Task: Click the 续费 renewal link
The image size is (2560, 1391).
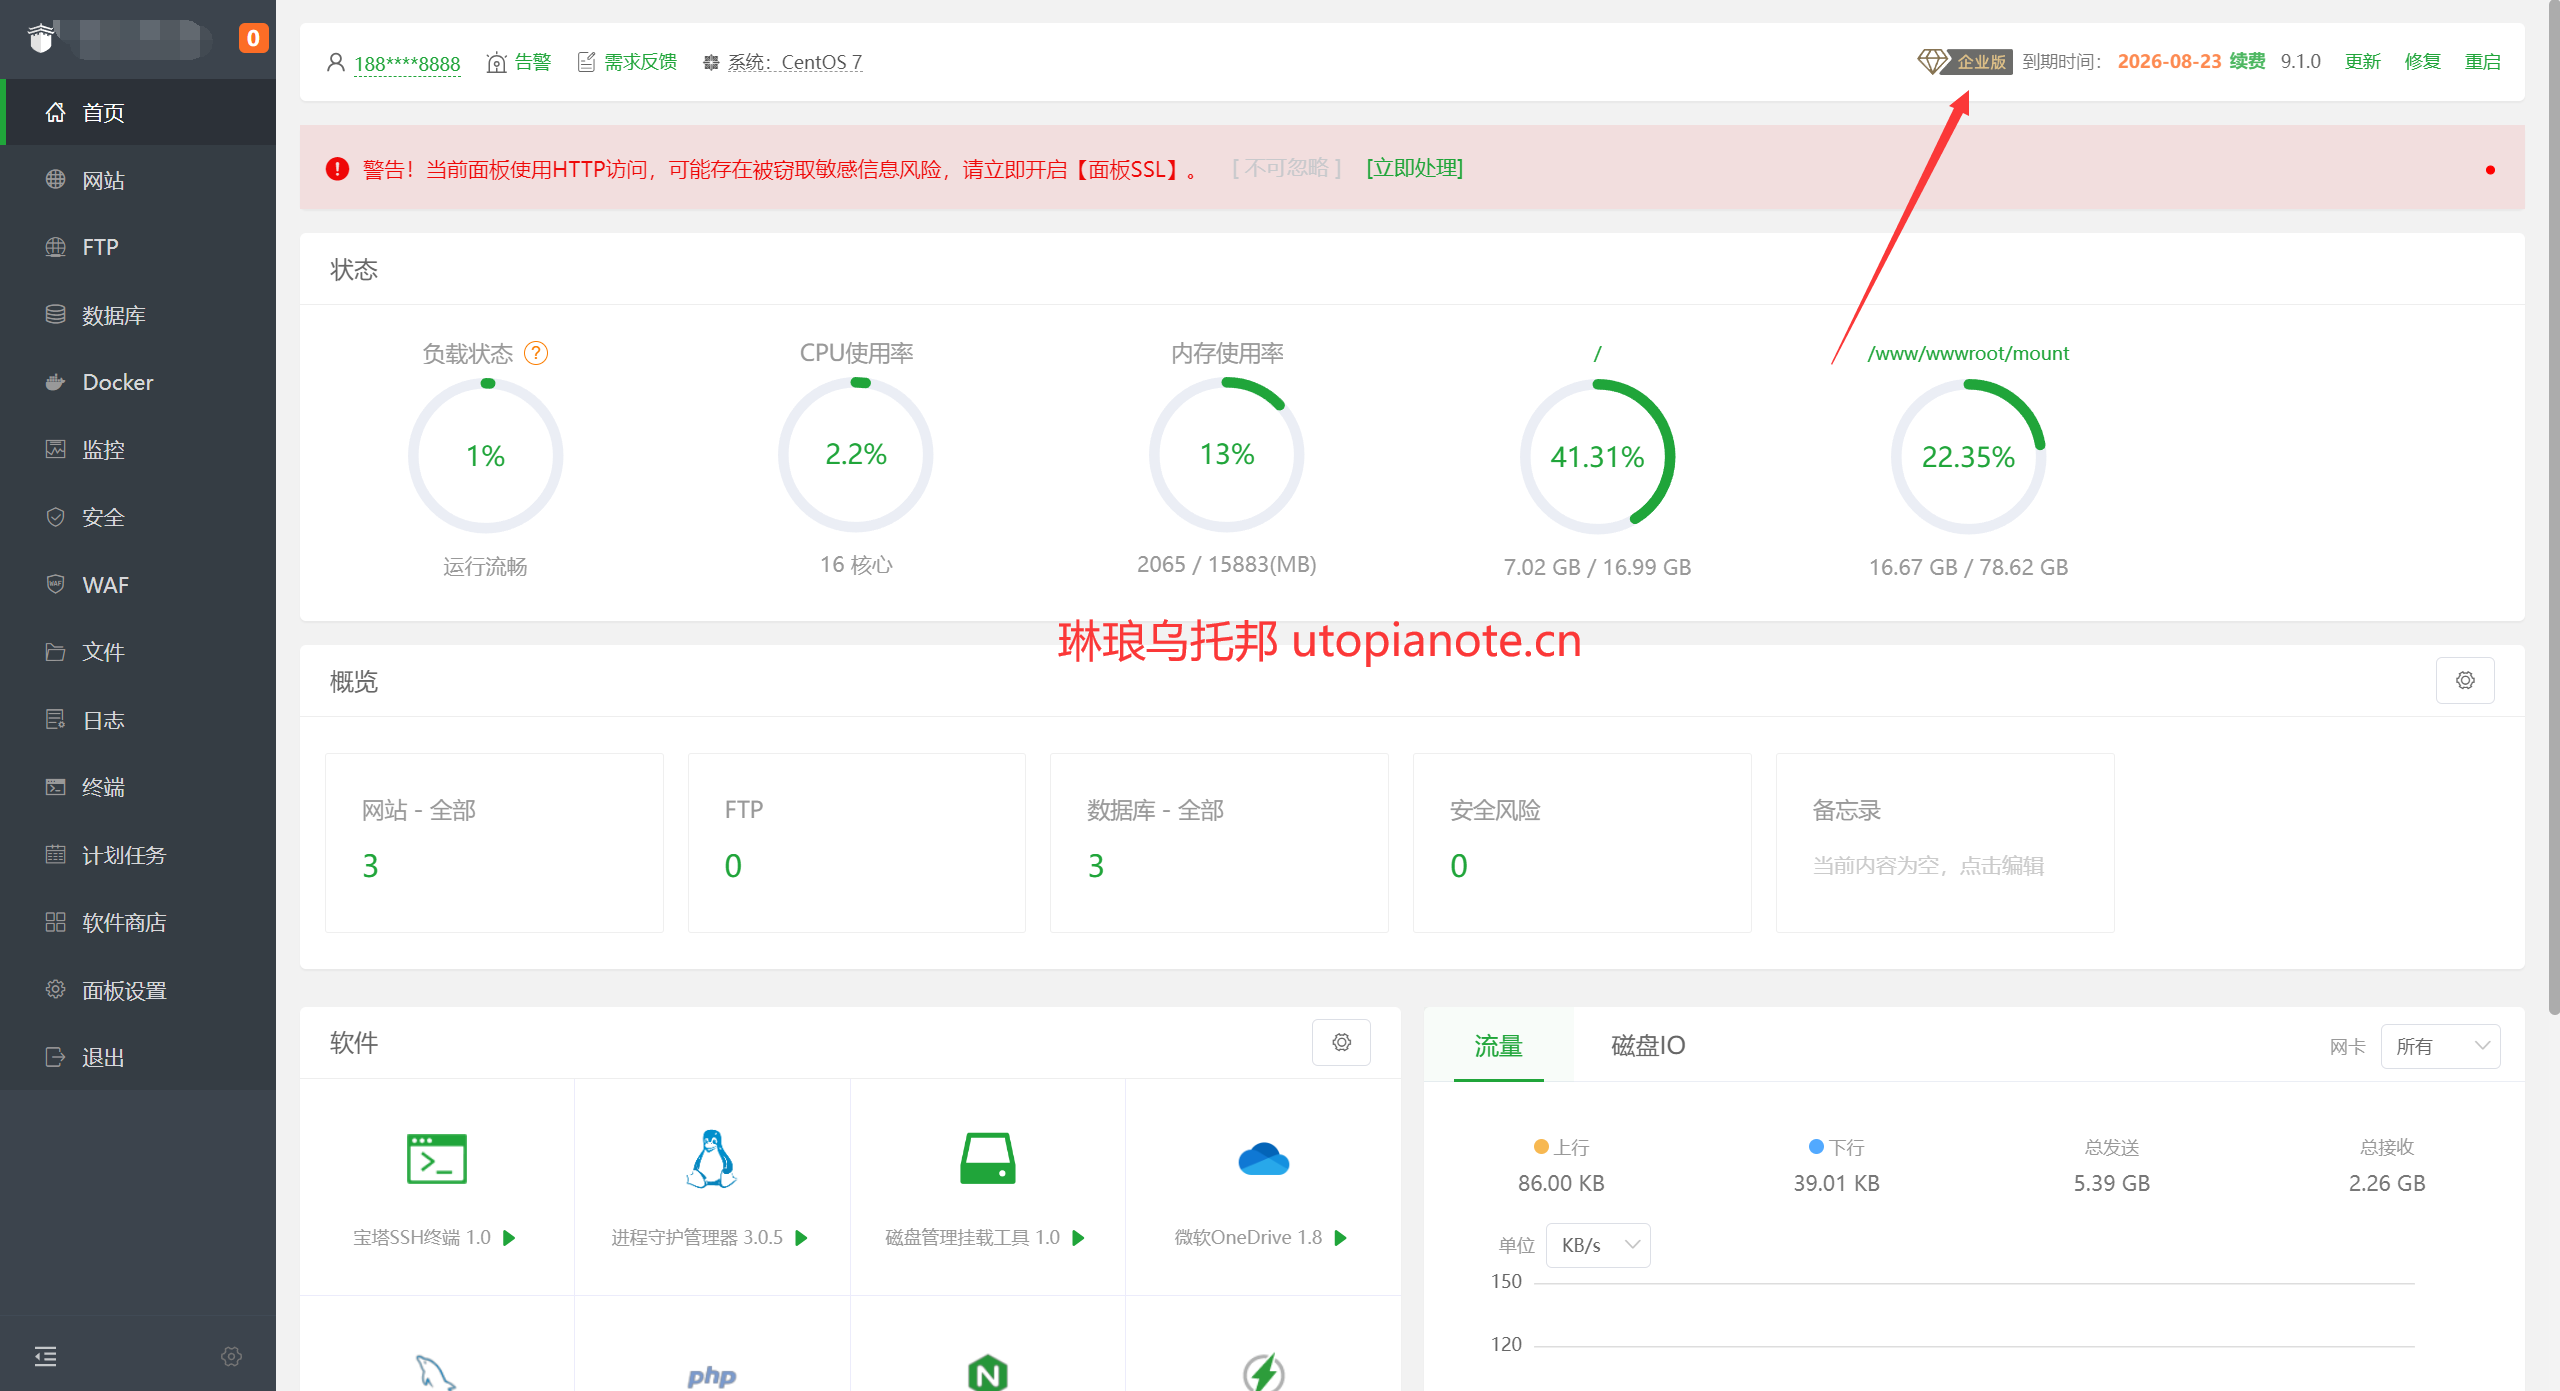Action: point(2247,61)
